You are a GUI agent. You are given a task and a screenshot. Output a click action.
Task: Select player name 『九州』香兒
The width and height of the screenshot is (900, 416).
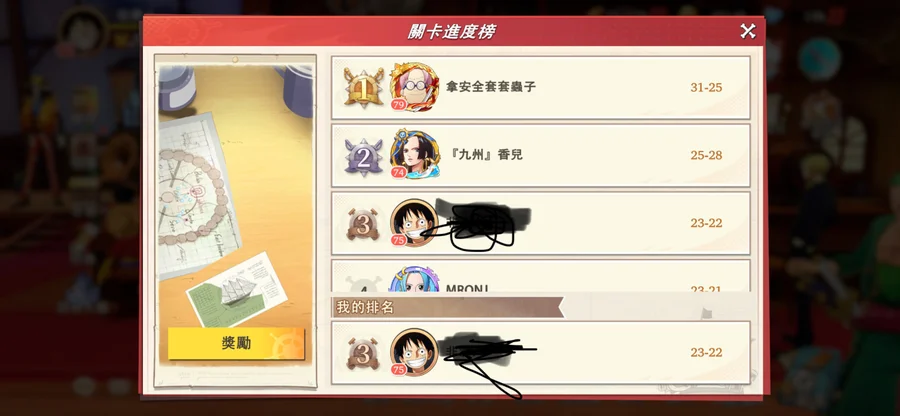tap(484, 155)
